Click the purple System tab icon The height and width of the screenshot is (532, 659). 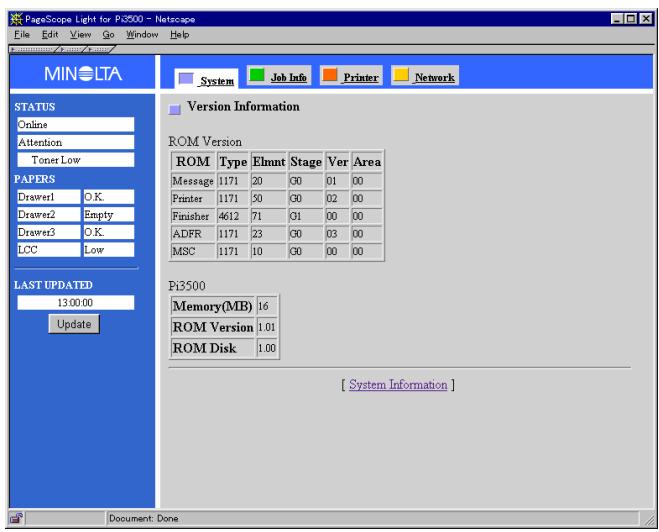(x=186, y=79)
